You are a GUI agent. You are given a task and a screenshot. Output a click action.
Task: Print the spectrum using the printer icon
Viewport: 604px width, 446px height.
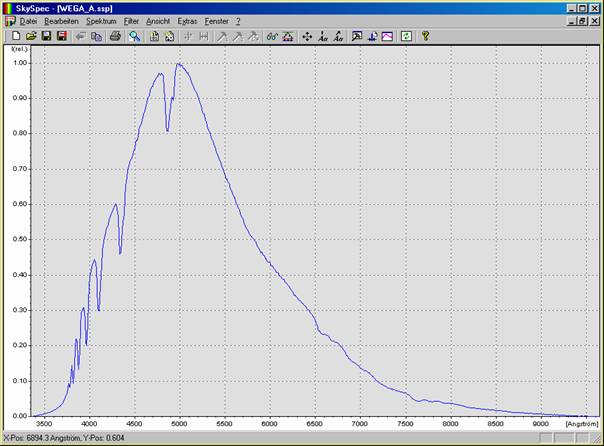(115, 36)
